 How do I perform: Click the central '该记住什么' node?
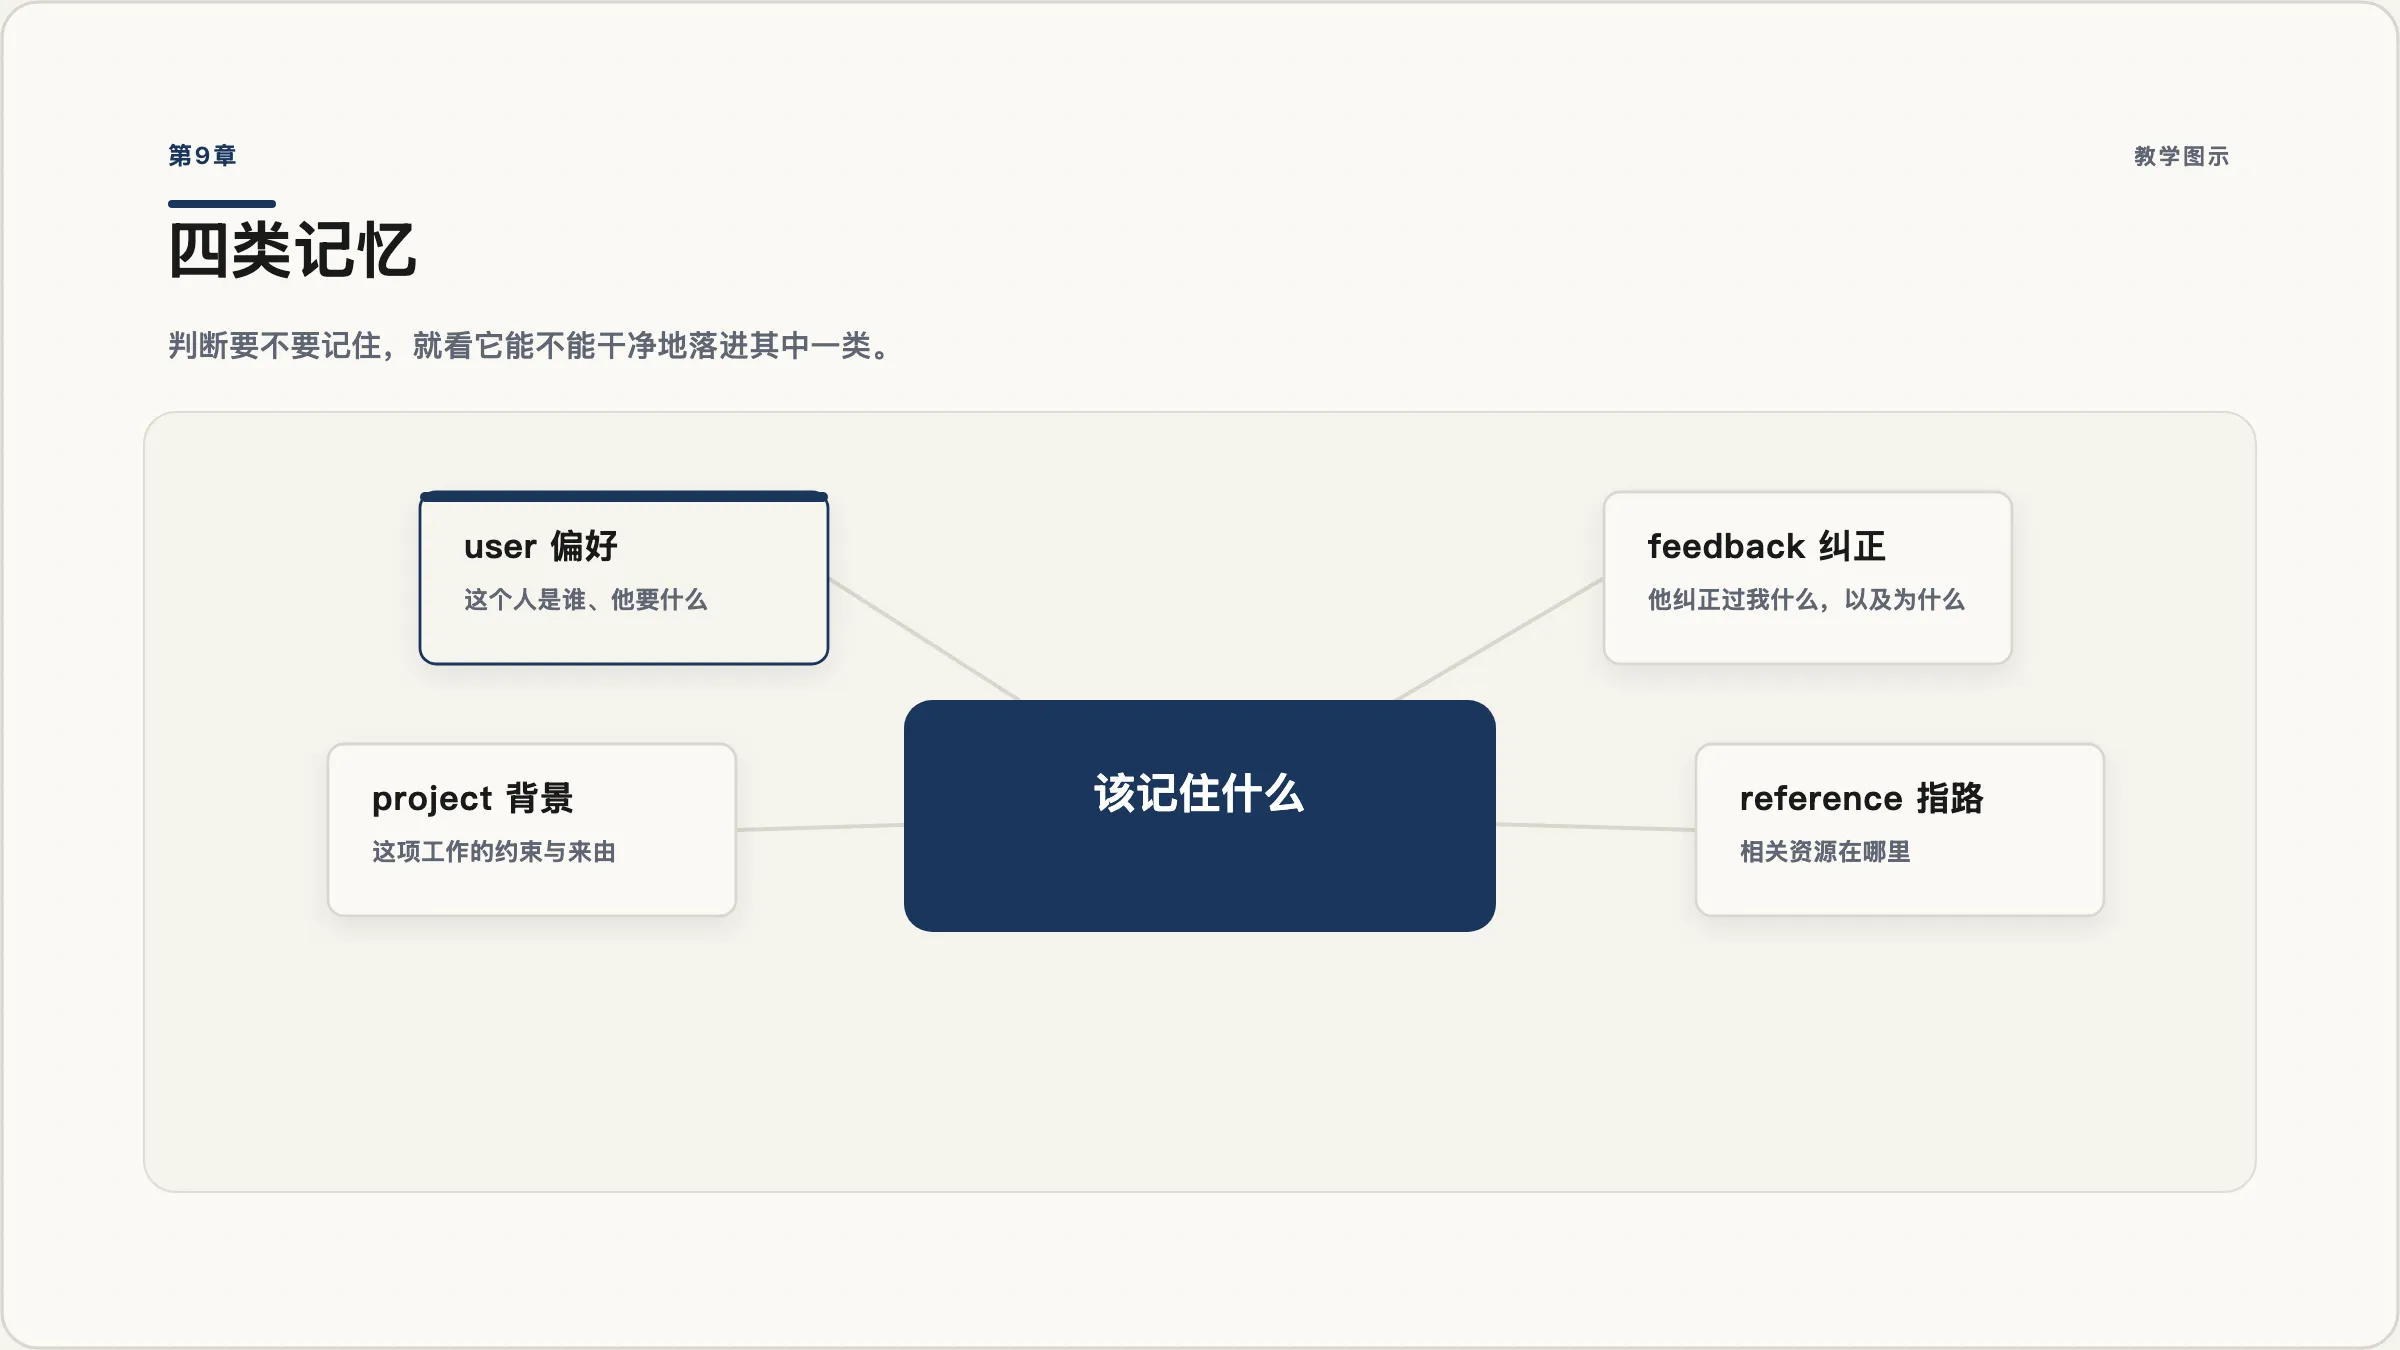point(1200,816)
